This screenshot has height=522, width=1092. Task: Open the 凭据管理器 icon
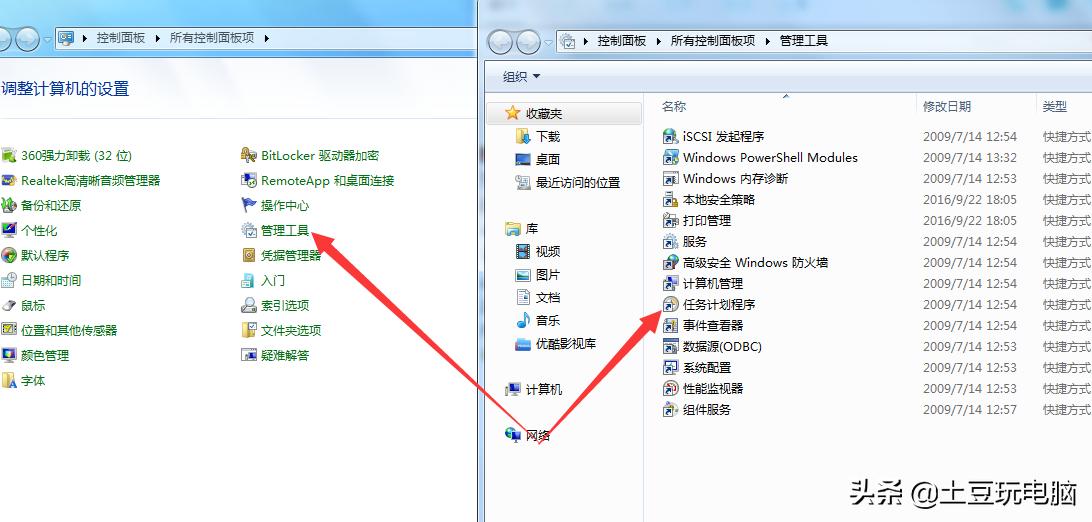[249, 255]
